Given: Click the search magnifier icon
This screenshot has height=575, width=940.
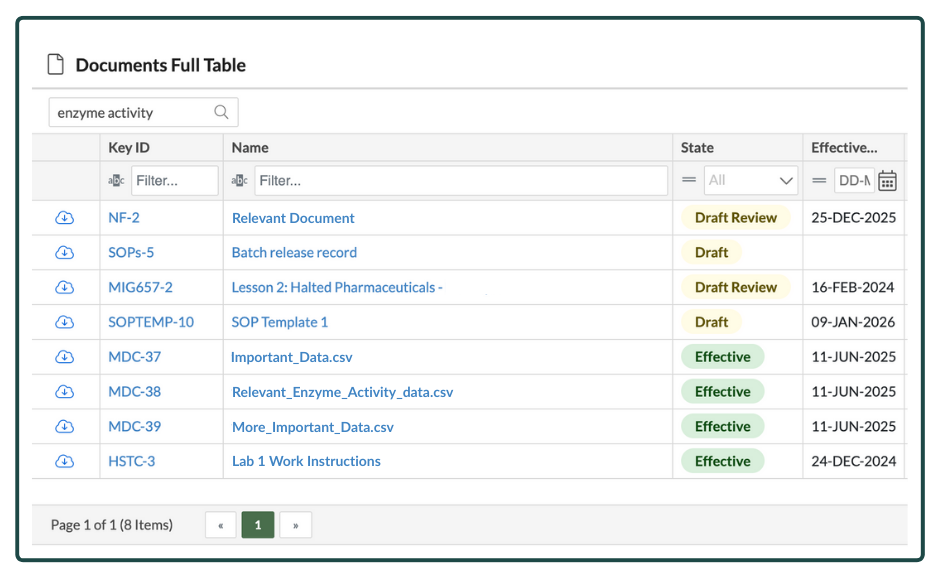Looking at the screenshot, I should [x=222, y=113].
